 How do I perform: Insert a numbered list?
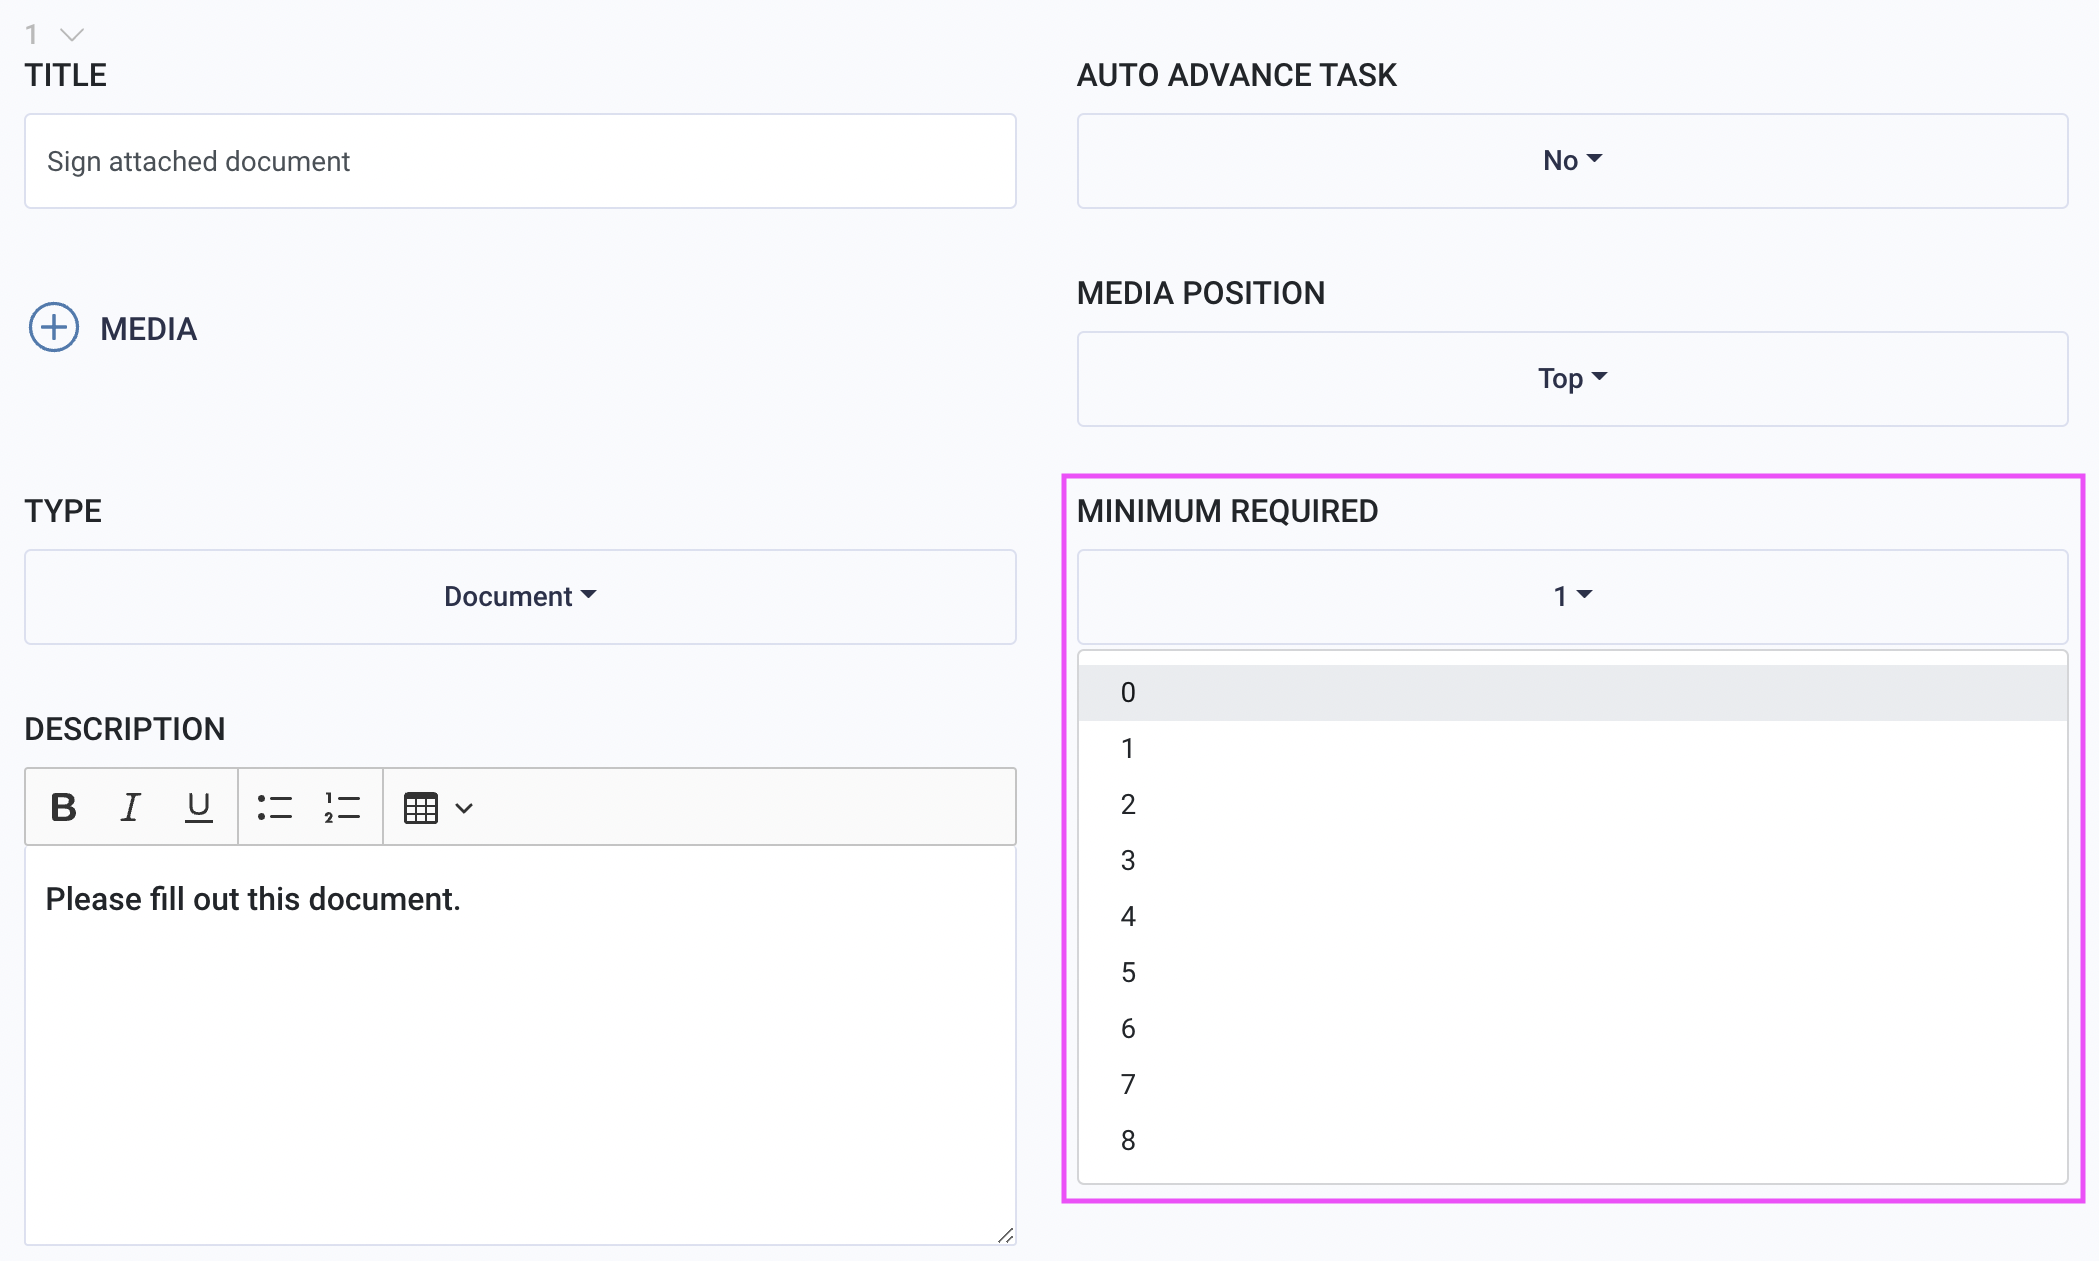coord(342,807)
